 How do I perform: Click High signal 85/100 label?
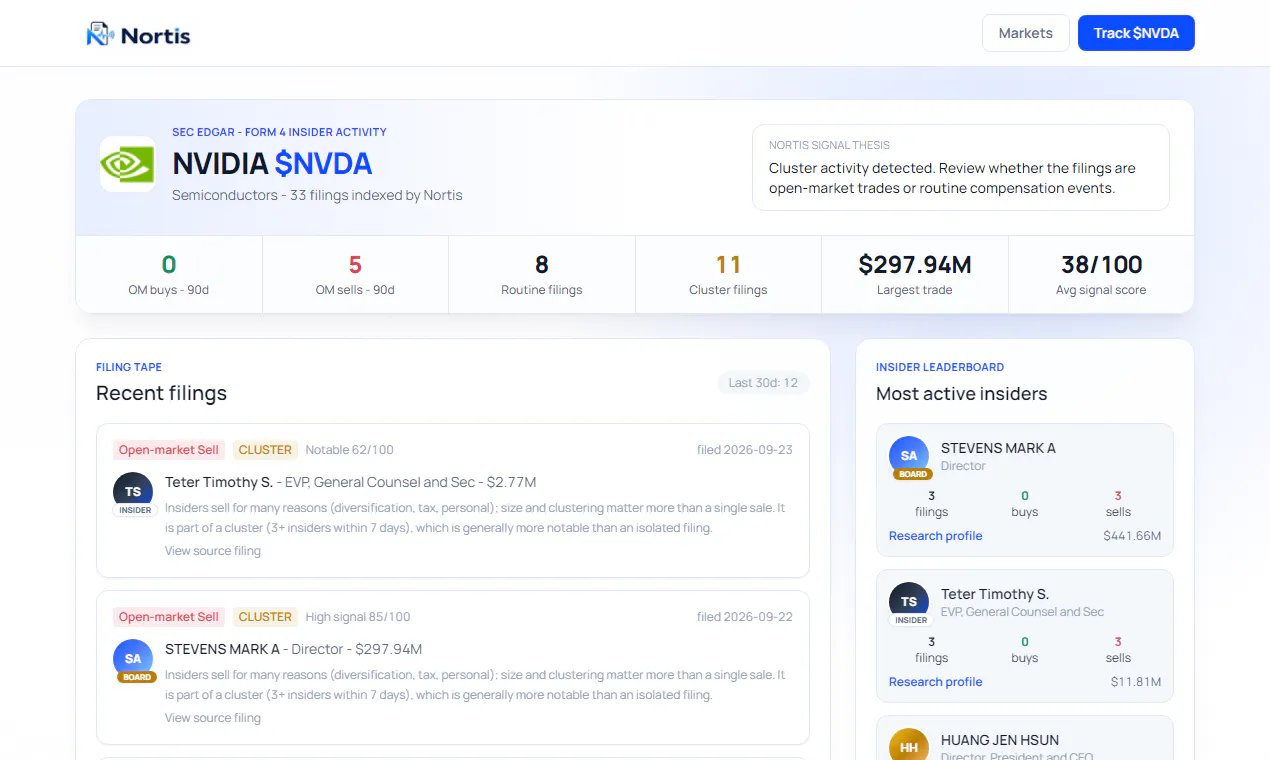358,617
